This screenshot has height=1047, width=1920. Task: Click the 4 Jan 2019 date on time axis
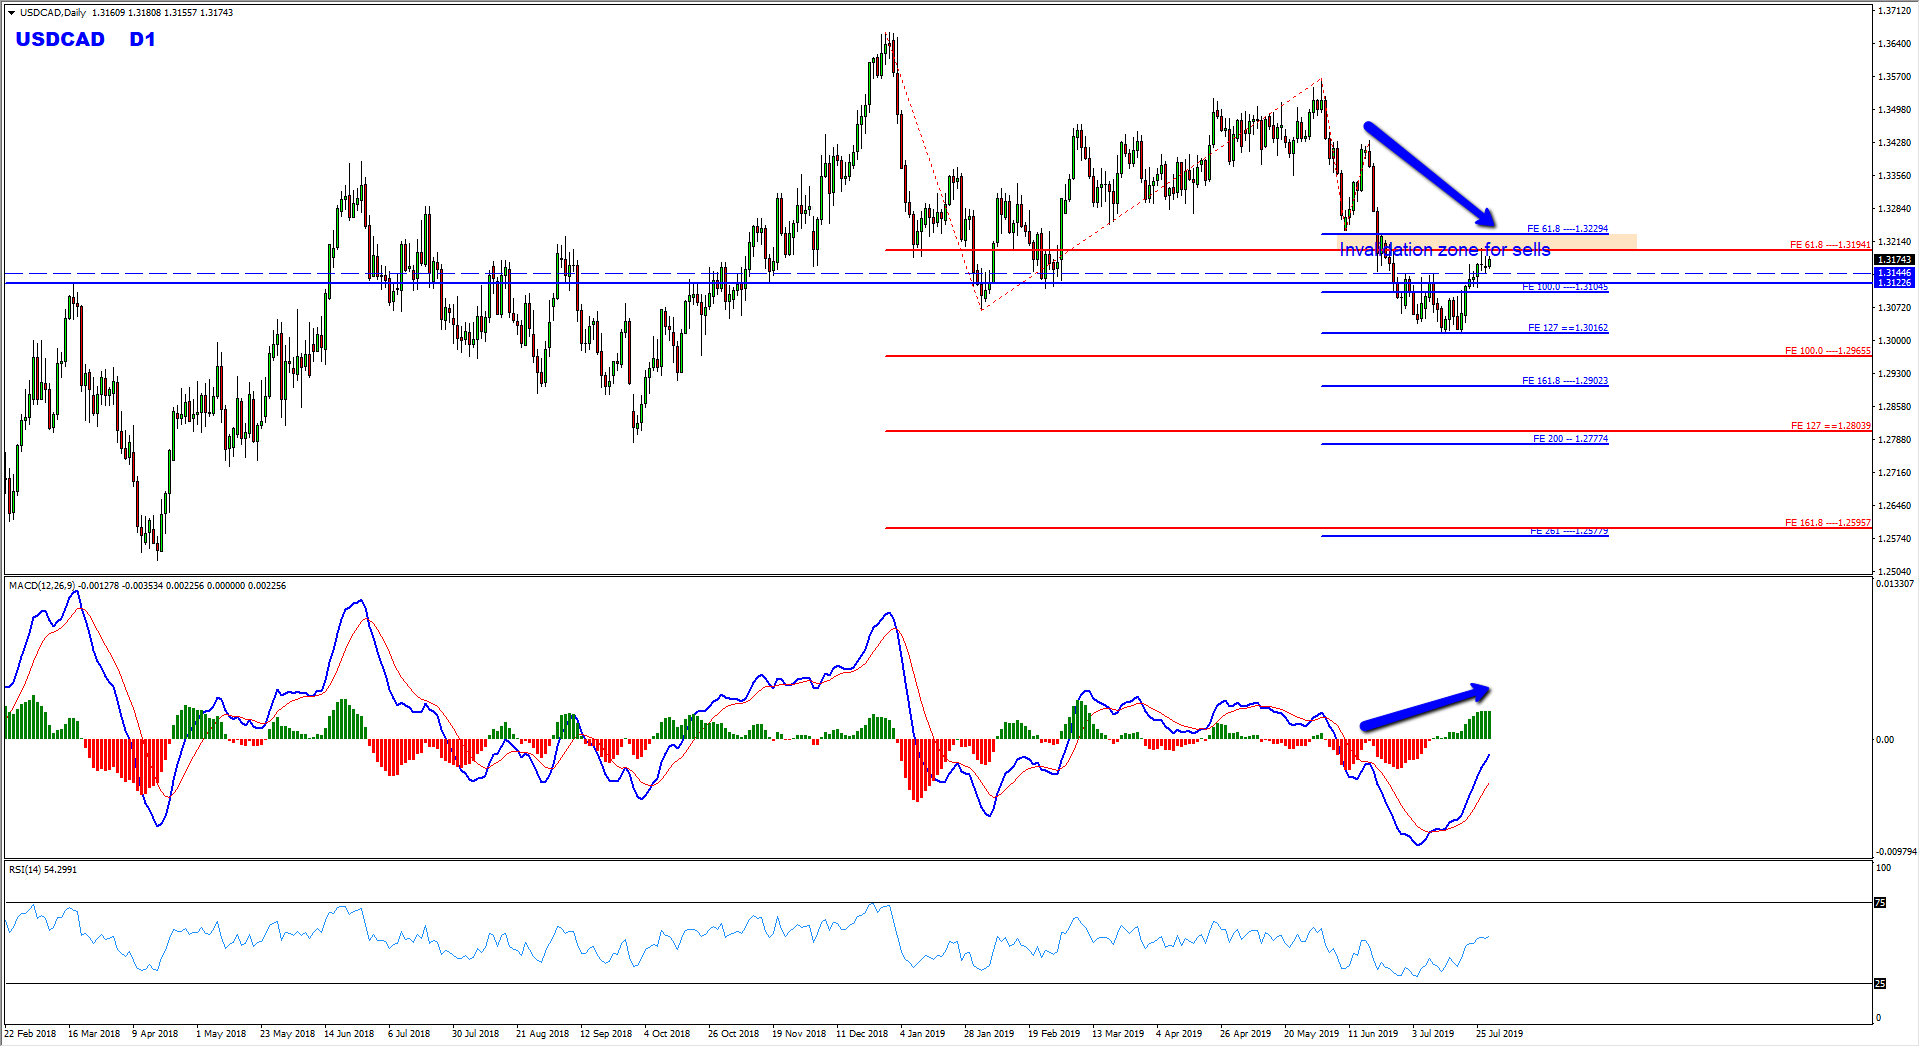click(922, 1034)
